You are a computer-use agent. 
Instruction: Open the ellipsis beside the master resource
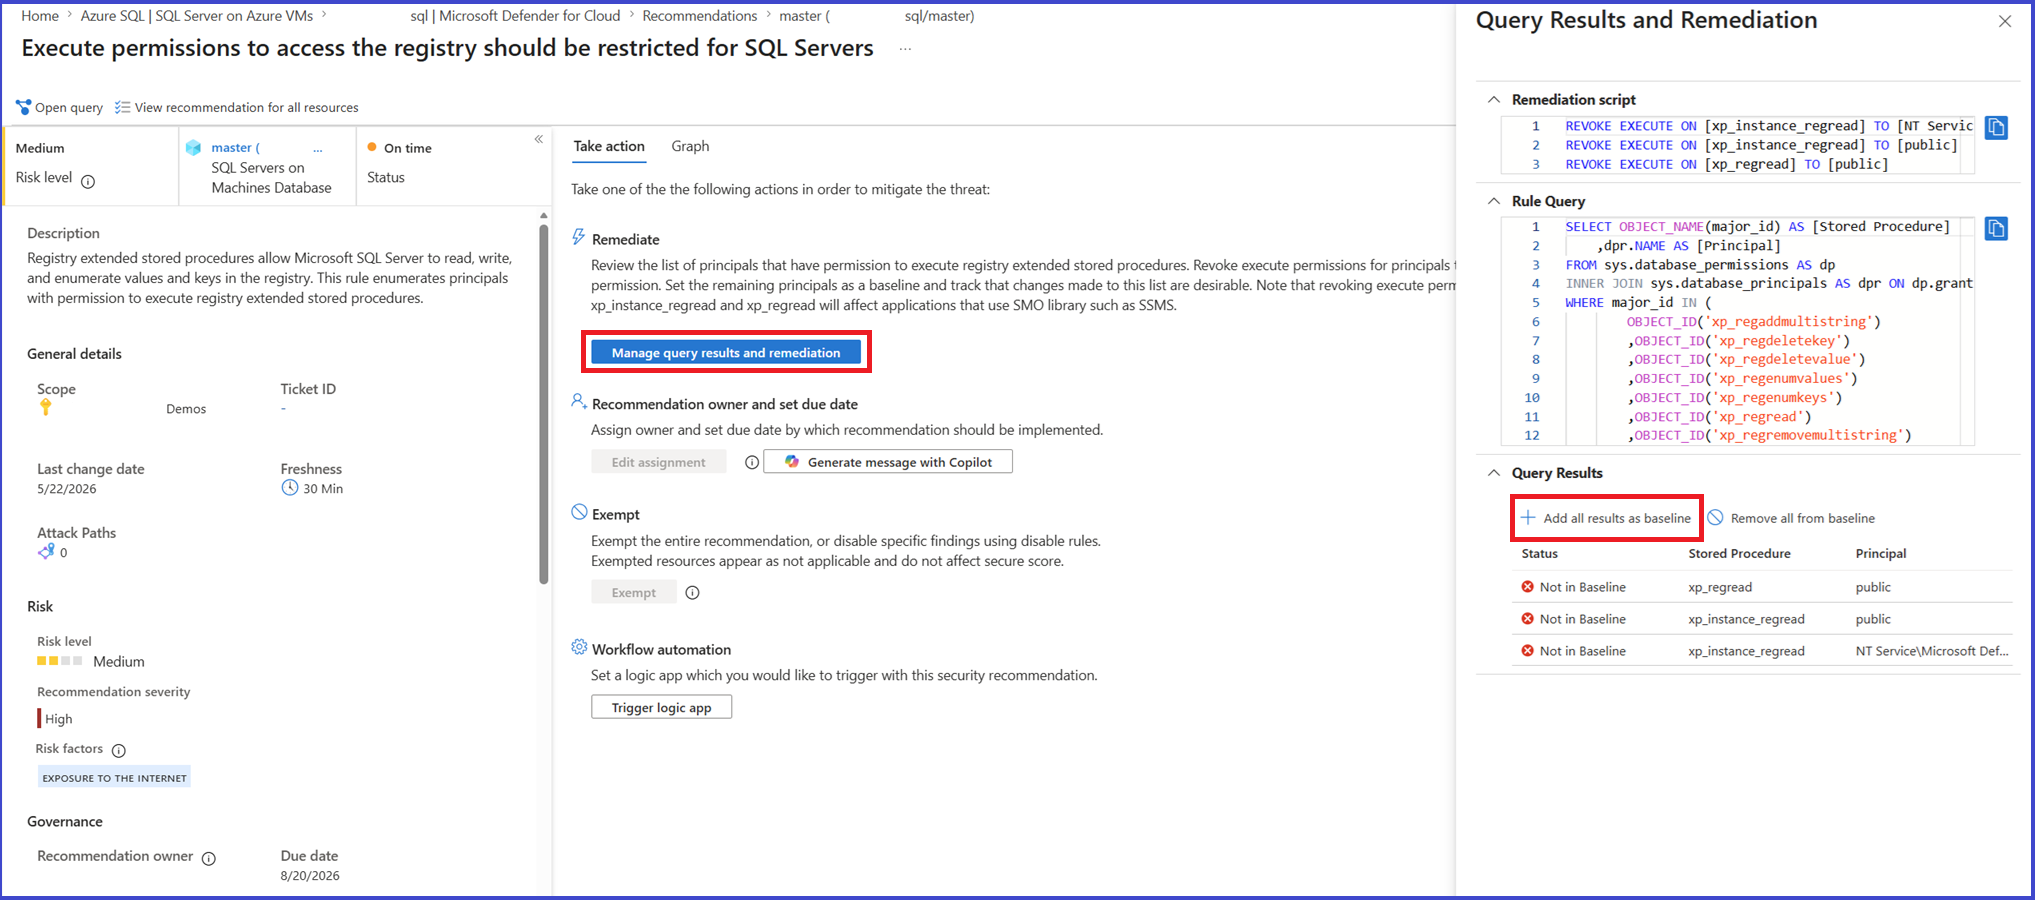click(318, 149)
